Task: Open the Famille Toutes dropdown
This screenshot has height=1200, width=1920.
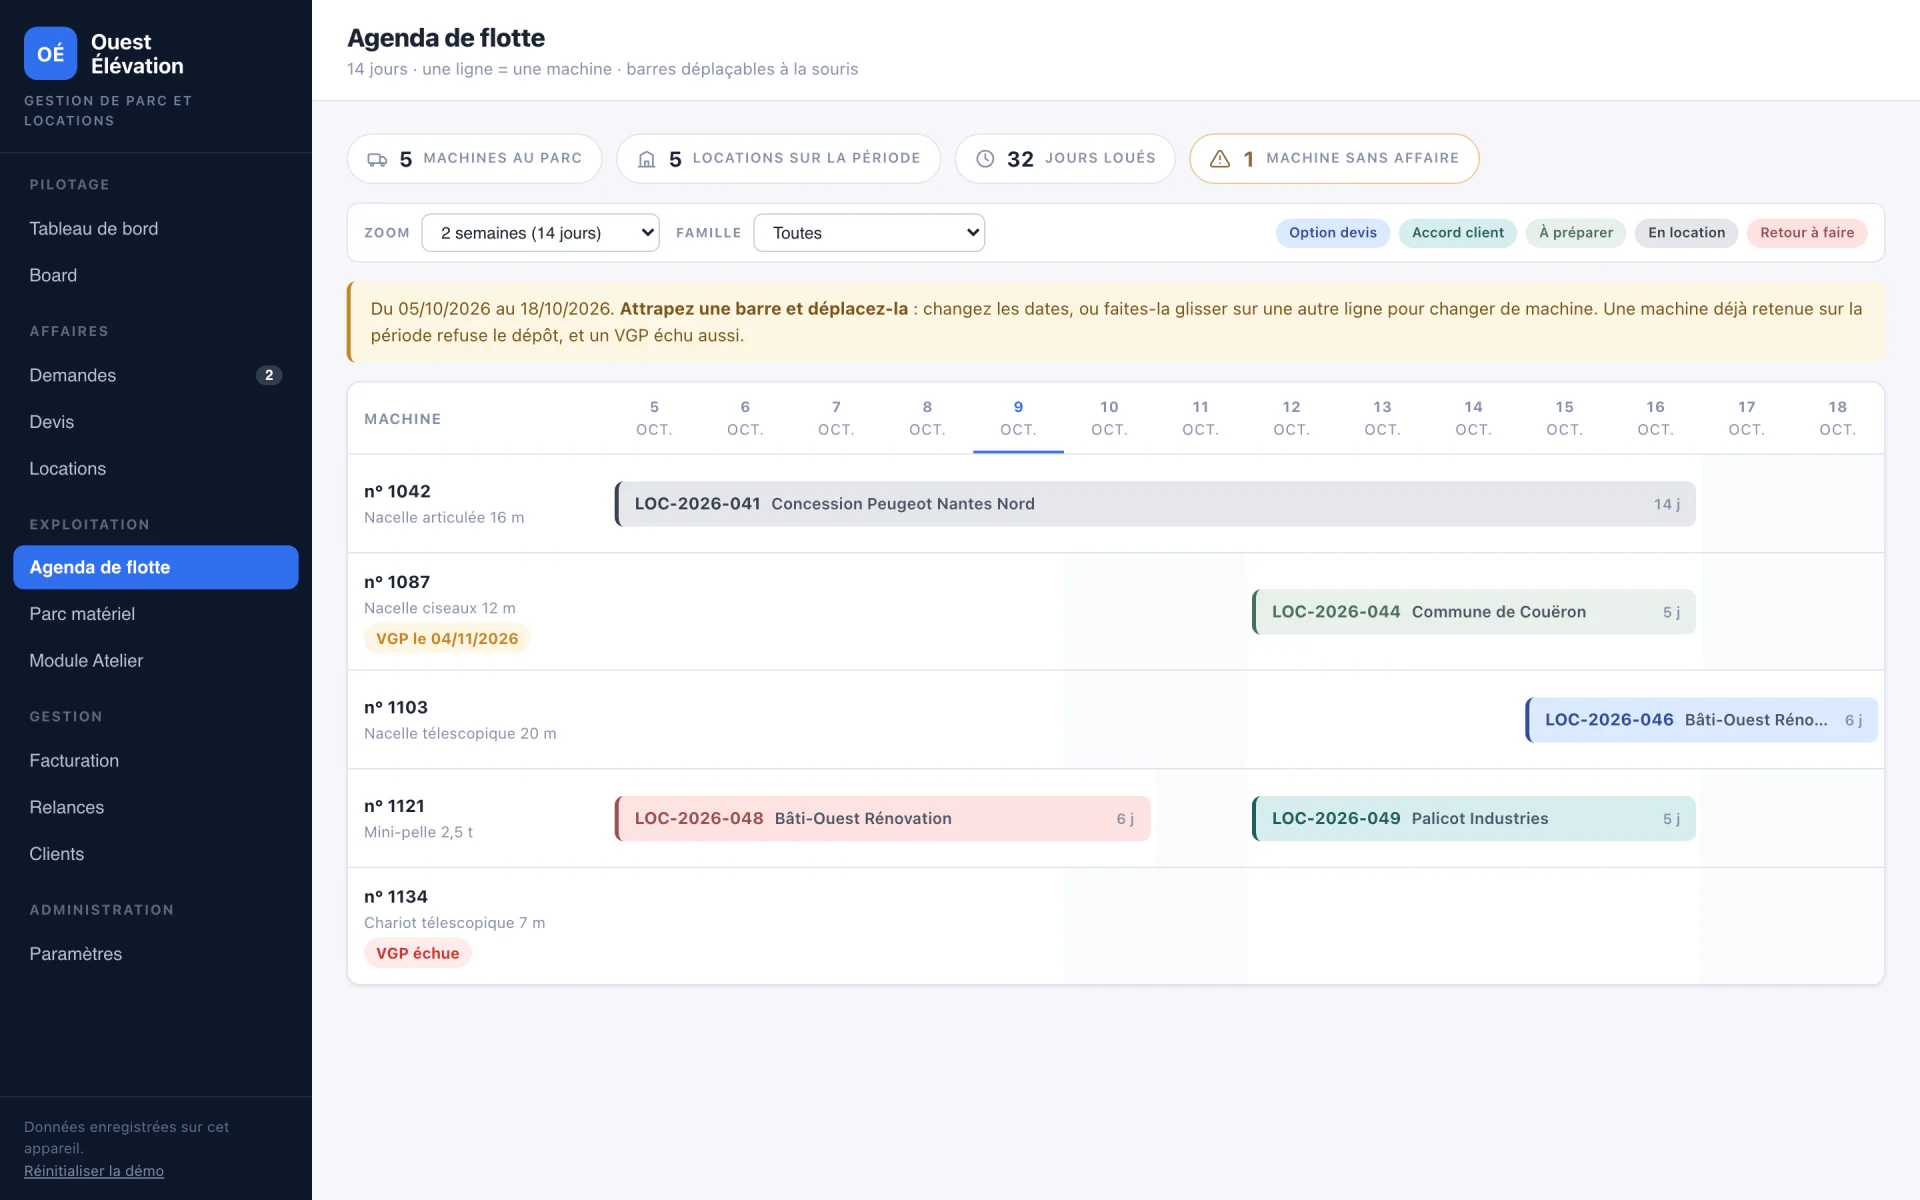Action: pyautogui.click(x=869, y=233)
